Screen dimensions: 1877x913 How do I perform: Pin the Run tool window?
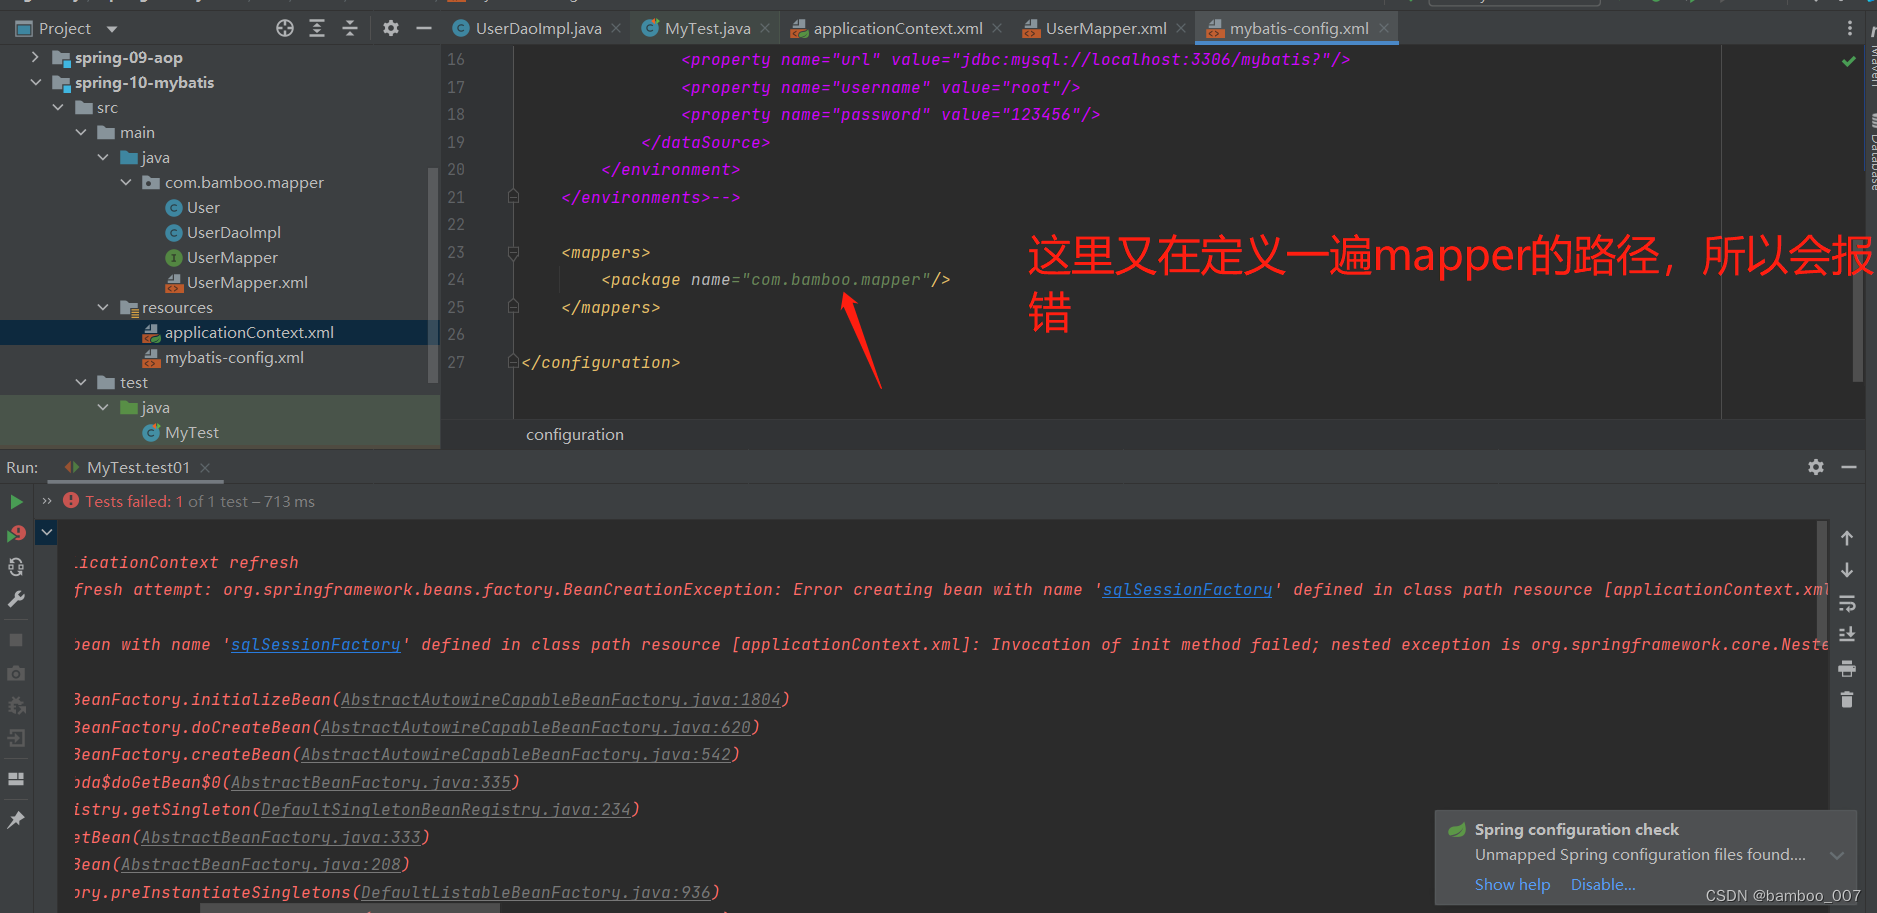(16, 820)
